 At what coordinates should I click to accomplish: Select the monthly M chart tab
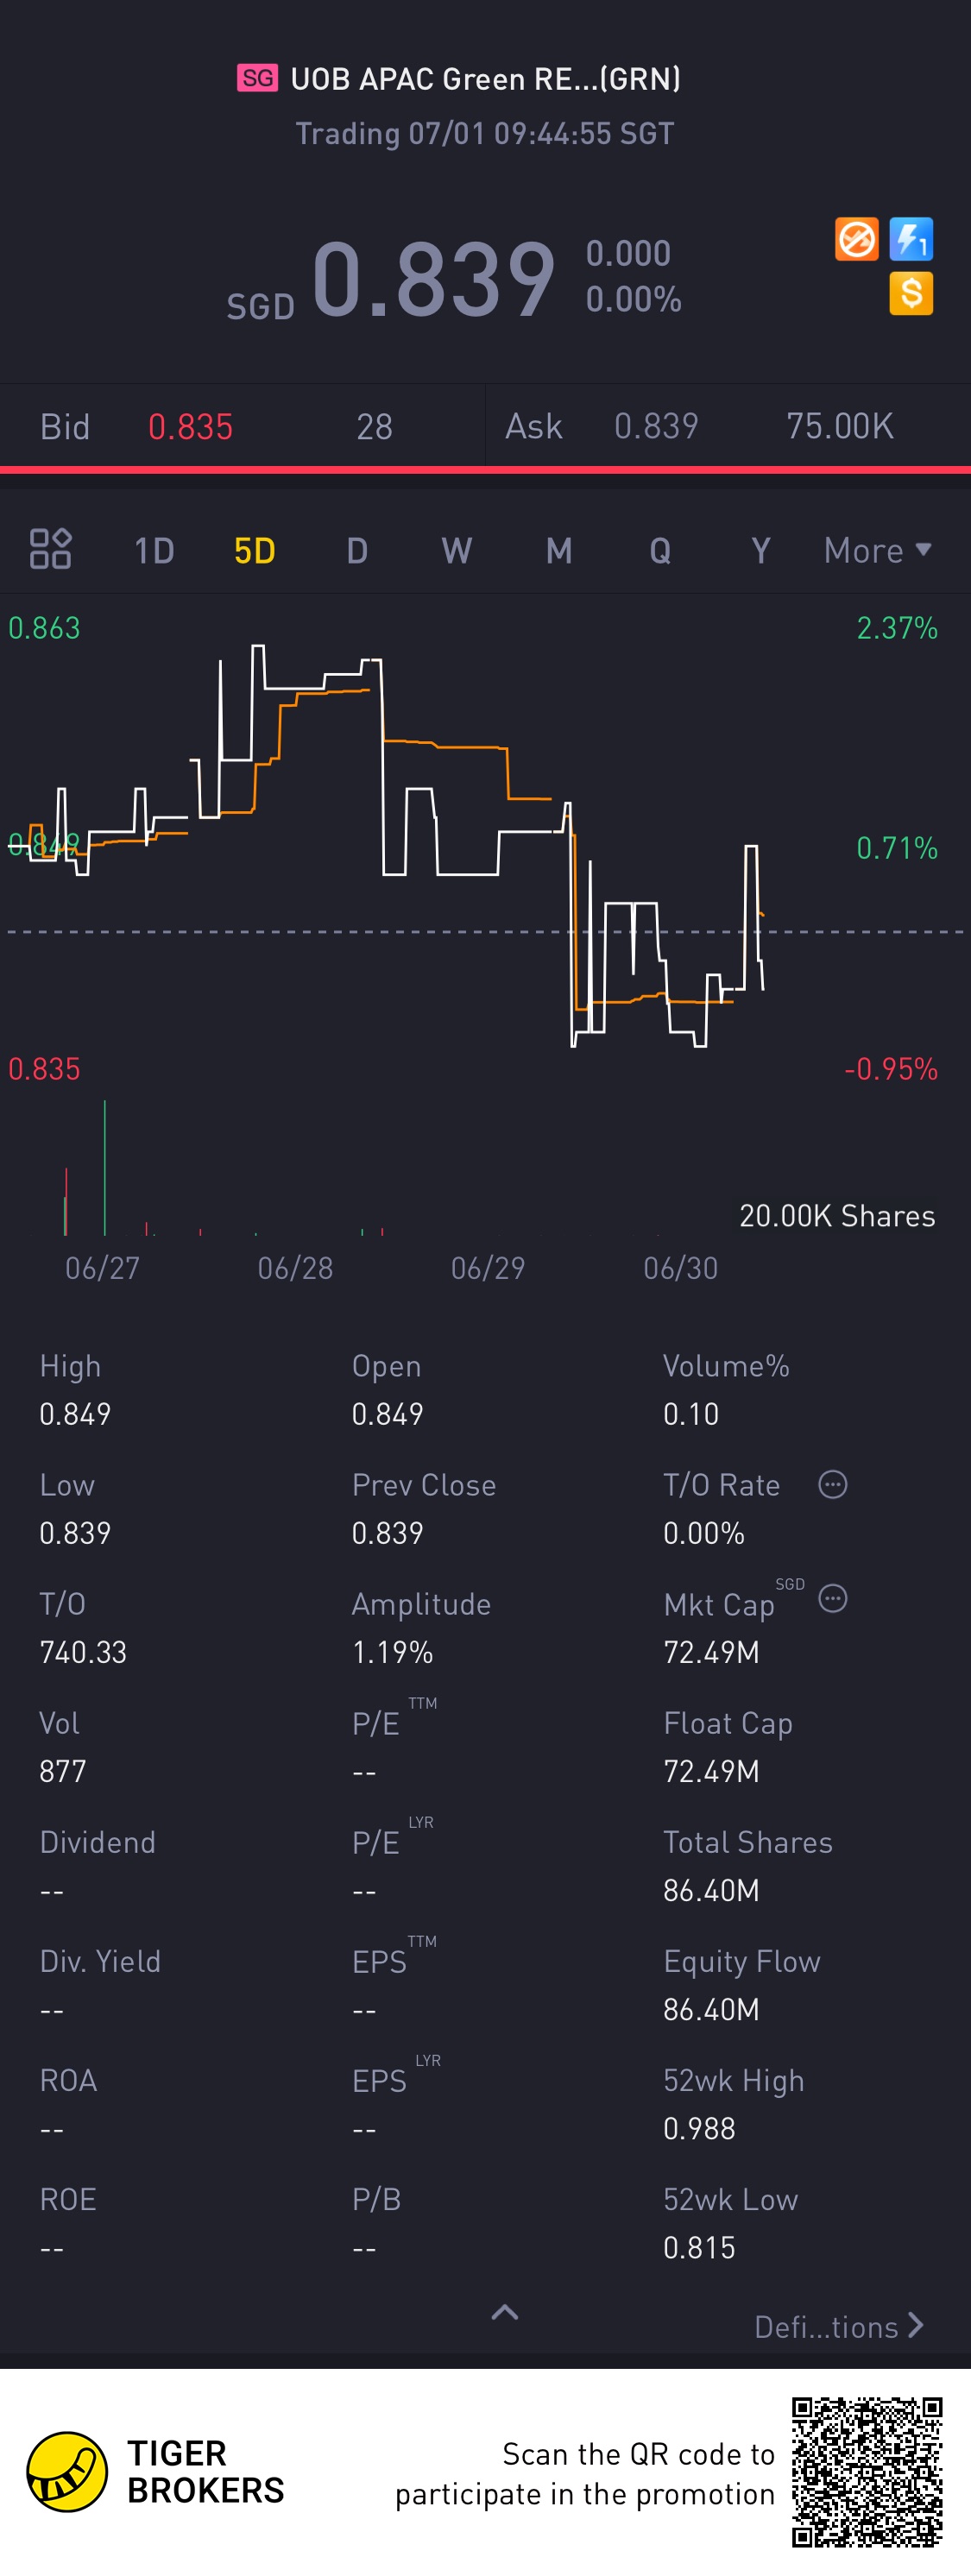pyautogui.click(x=559, y=551)
